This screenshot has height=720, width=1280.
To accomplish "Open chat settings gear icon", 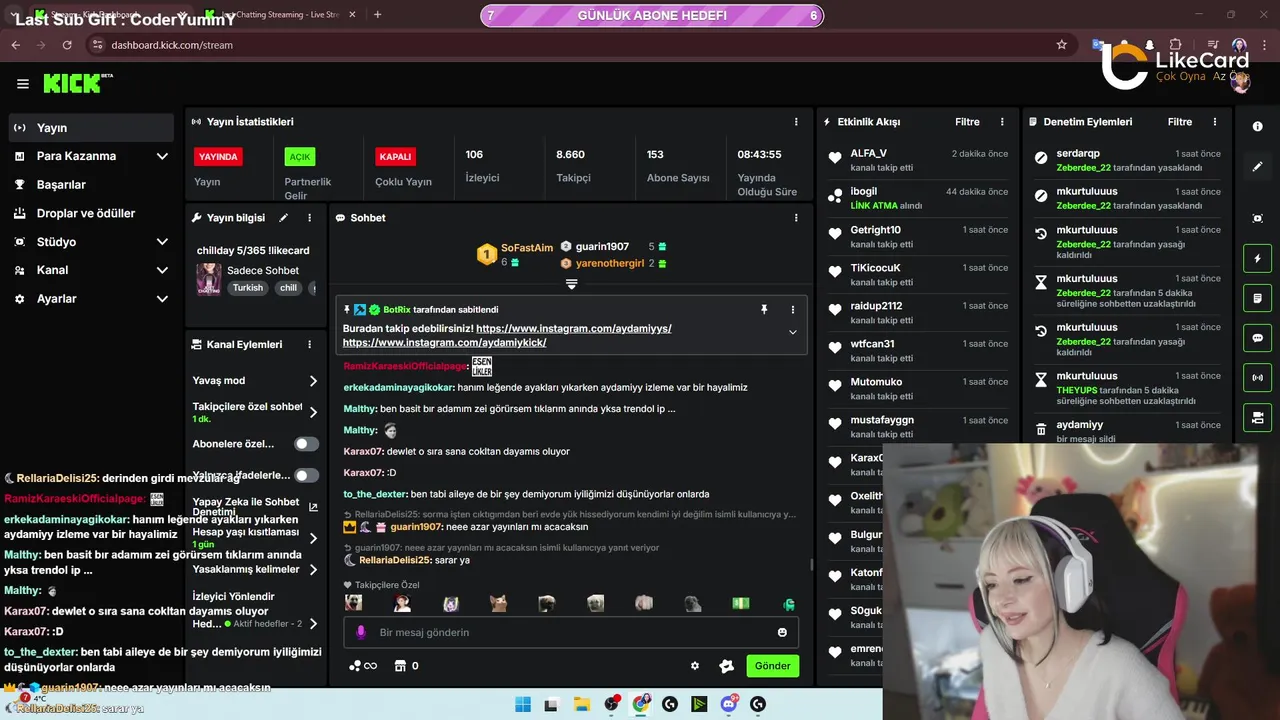I will click(695, 666).
